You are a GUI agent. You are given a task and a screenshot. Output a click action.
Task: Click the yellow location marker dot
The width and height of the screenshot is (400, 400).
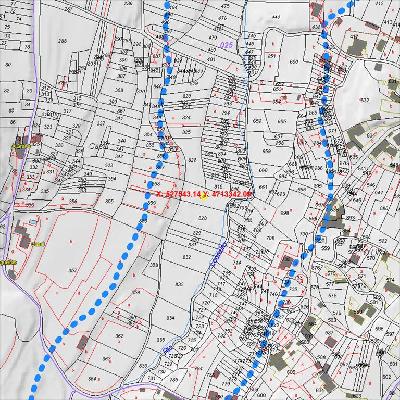203,197
